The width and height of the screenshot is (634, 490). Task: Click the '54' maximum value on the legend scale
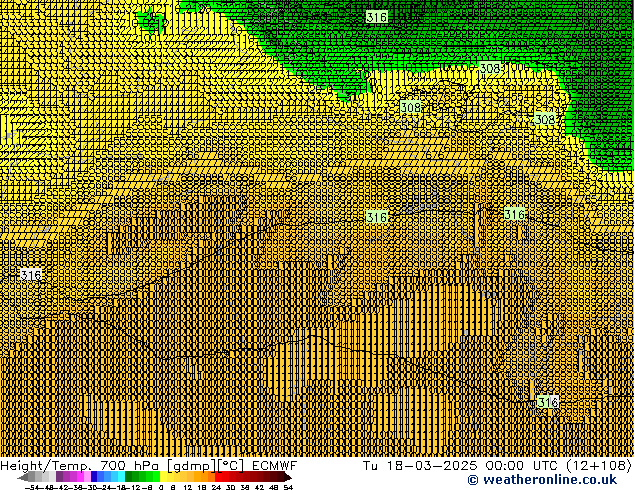pos(288,487)
